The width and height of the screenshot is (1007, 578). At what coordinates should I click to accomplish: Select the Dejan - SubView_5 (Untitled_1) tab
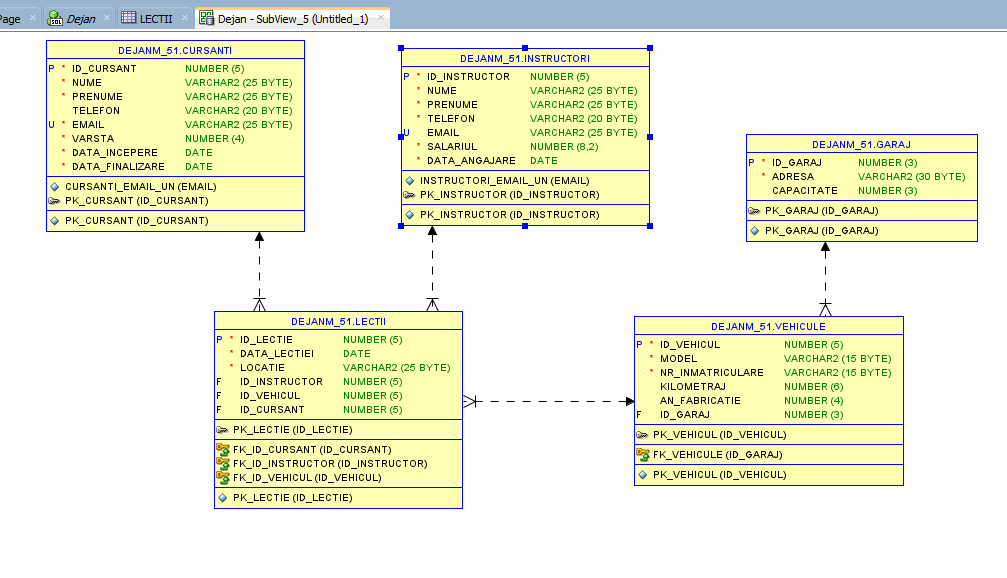click(x=292, y=19)
